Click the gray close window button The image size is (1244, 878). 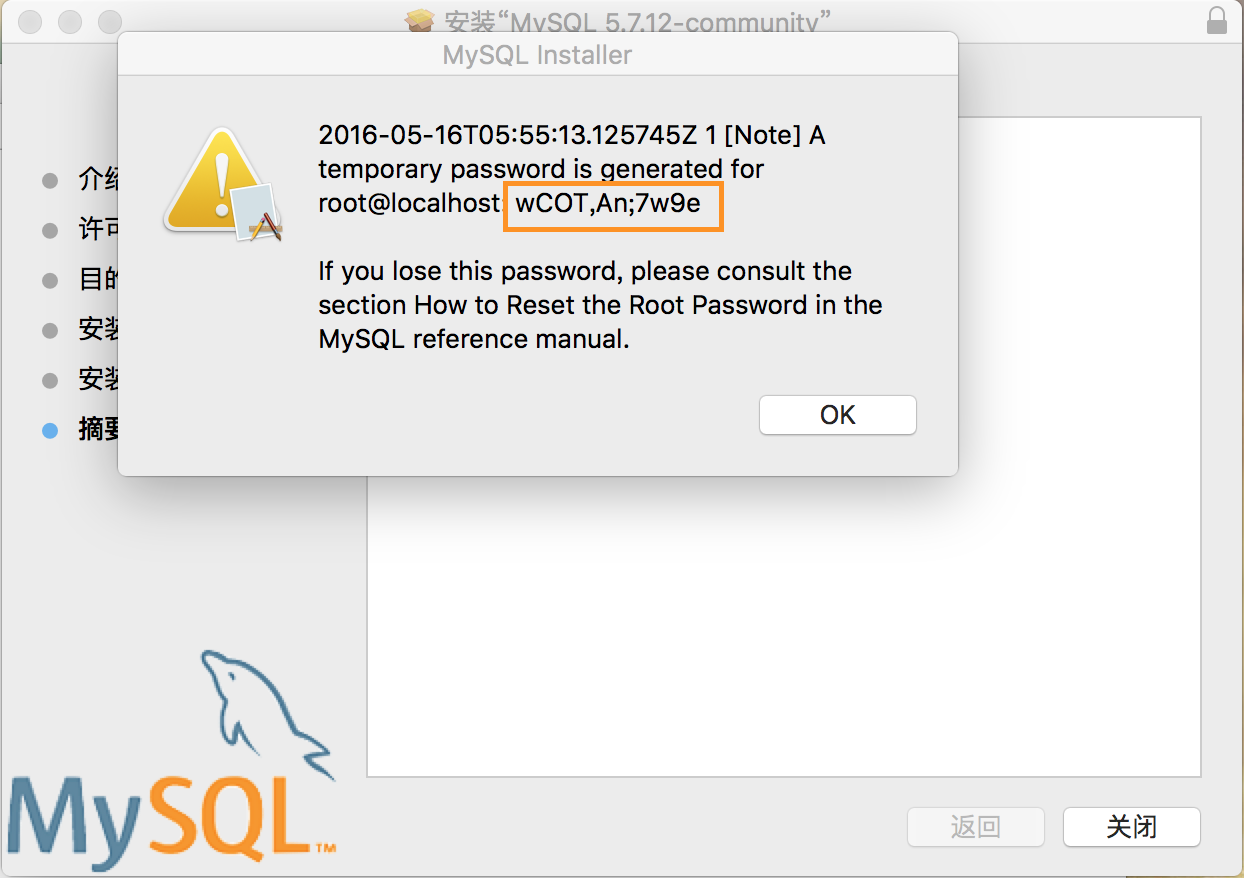[30, 20]
